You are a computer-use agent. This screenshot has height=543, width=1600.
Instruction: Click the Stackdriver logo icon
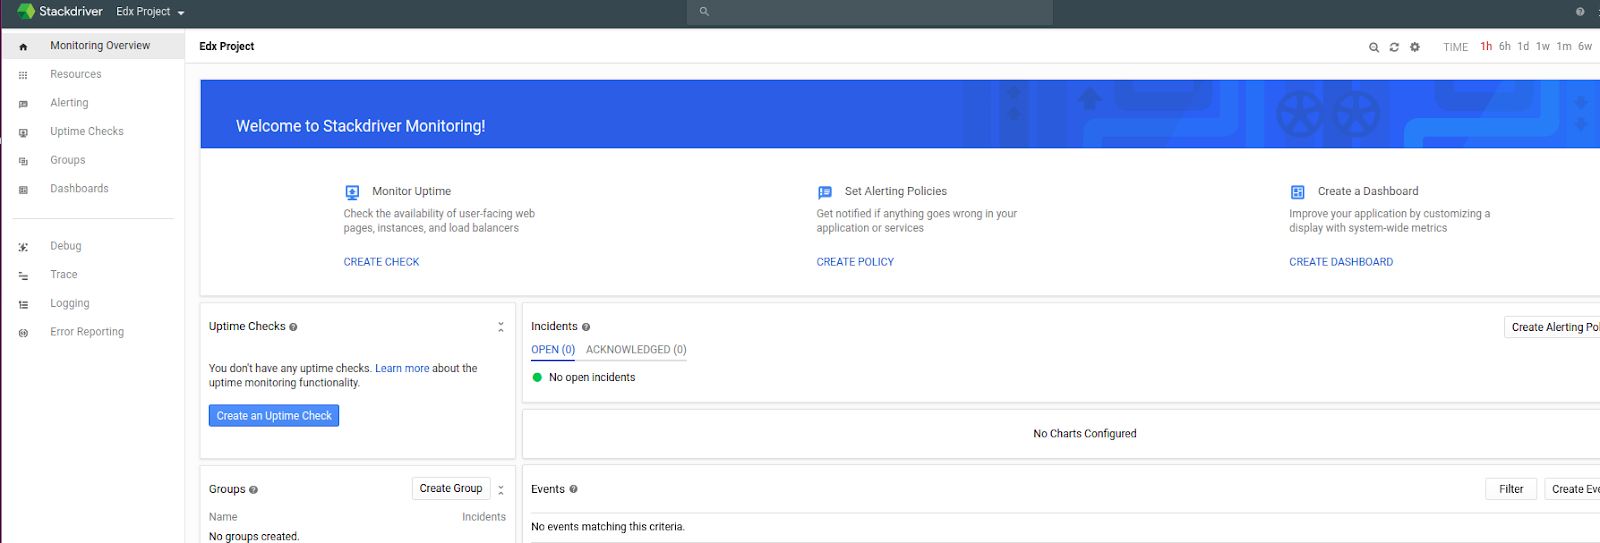(x=26, y=11)
